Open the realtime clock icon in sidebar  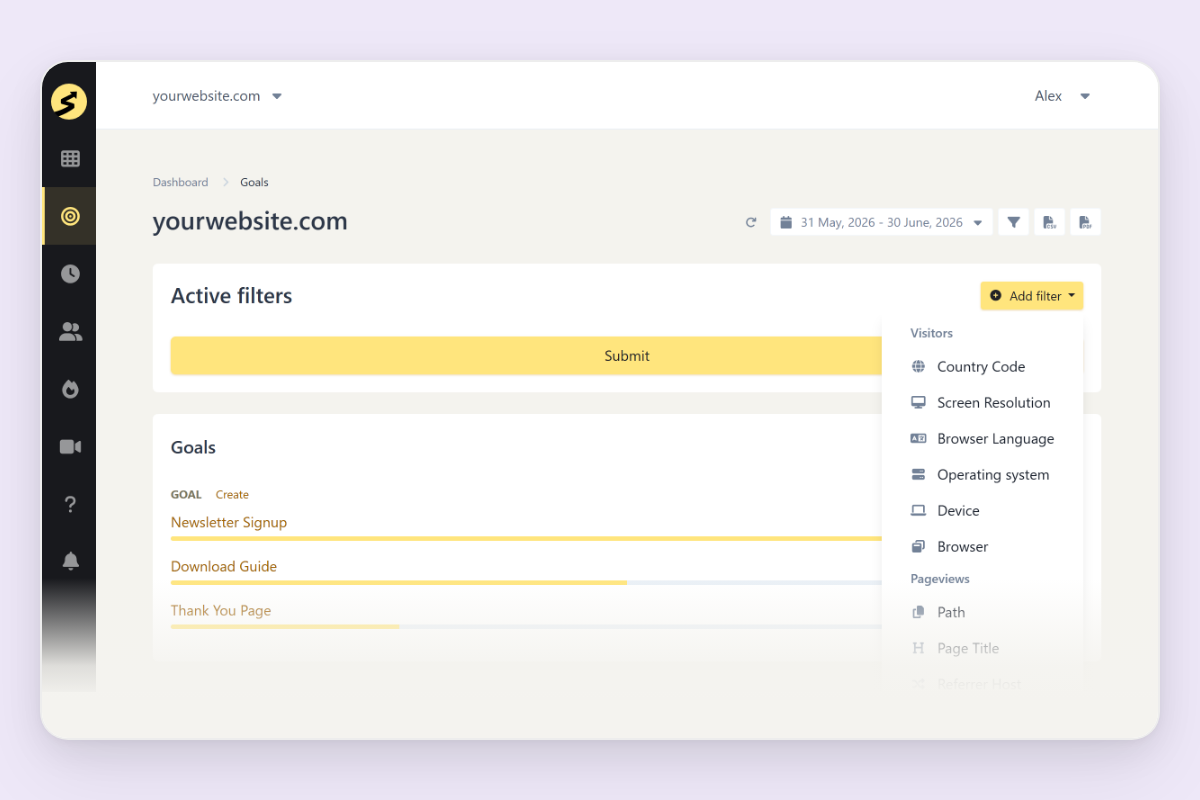coord(70,274)
